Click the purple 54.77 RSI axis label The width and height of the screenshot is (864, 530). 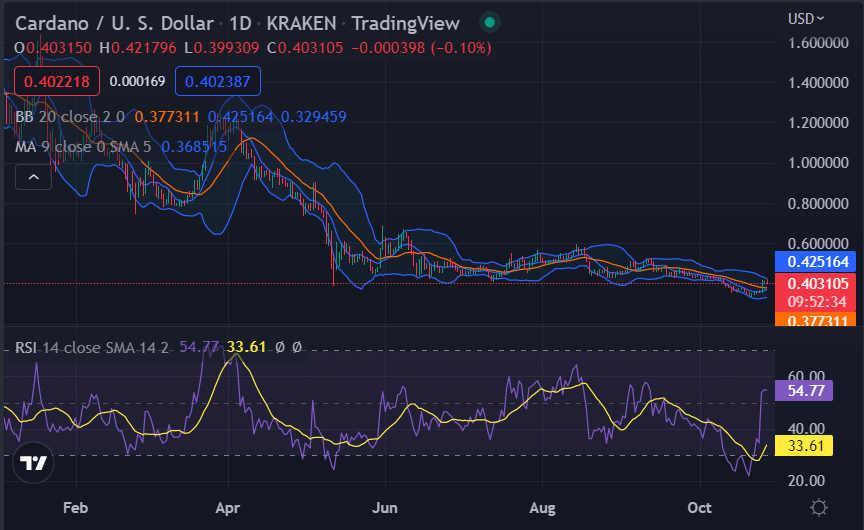point(804,391)
